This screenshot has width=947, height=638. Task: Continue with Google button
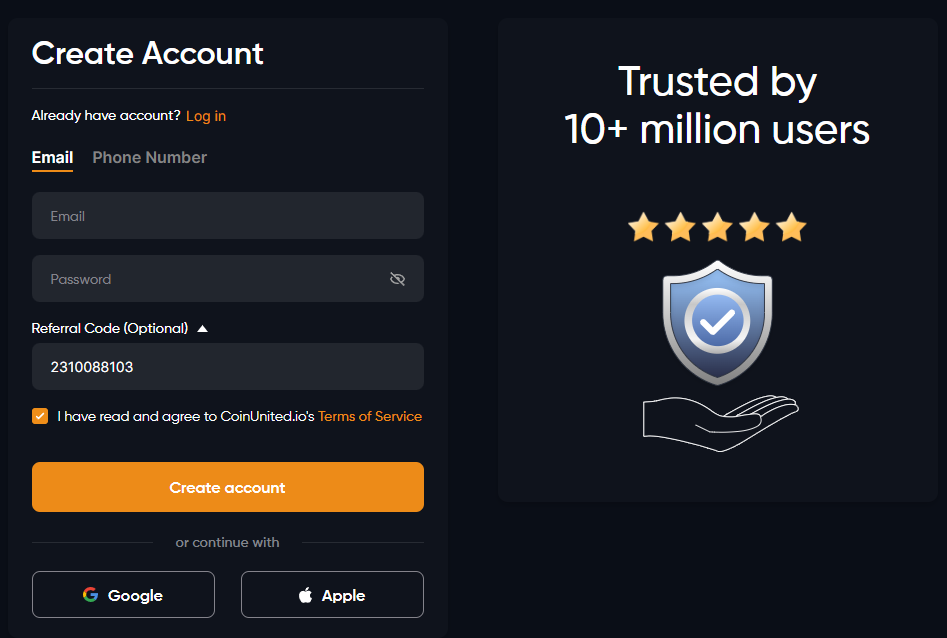coord(123,594)
